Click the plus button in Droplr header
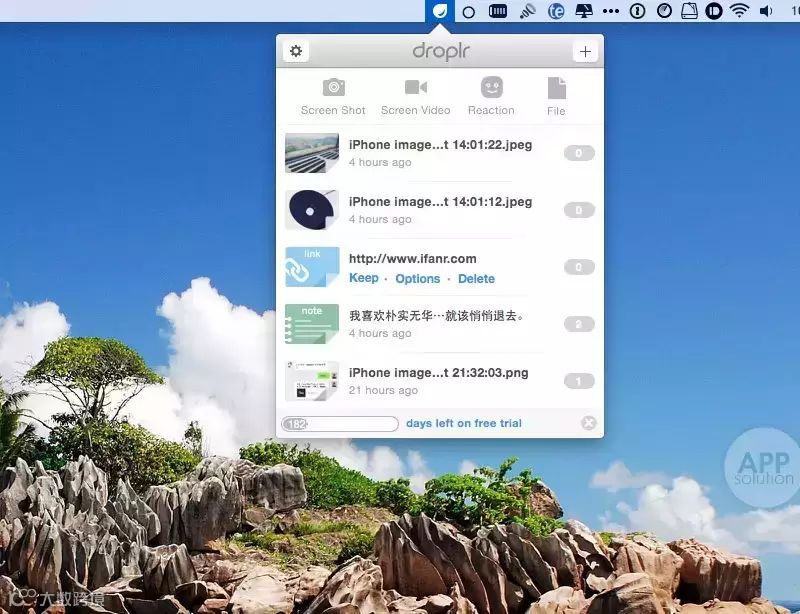Viewport: 800px width, 614px height. click(x=585, y=51)
